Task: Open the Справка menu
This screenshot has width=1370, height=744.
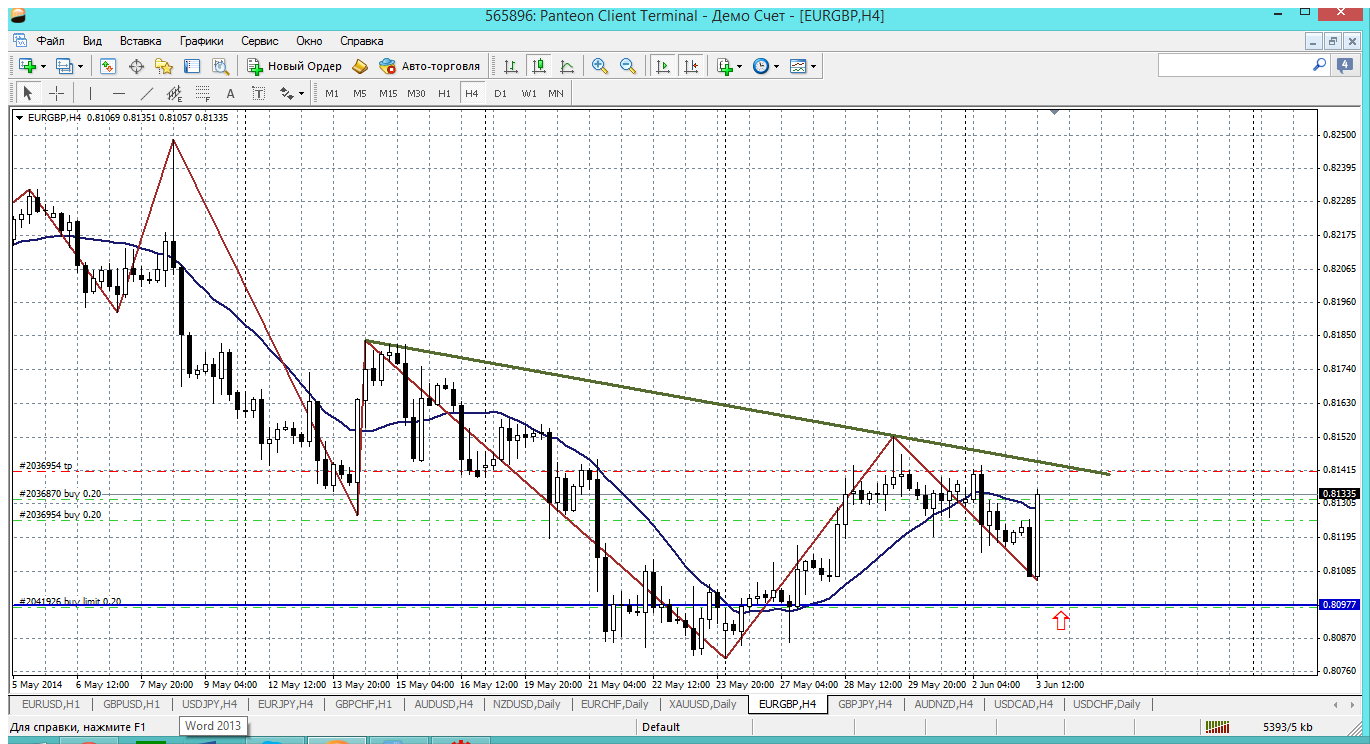Action: click(362, 41)
